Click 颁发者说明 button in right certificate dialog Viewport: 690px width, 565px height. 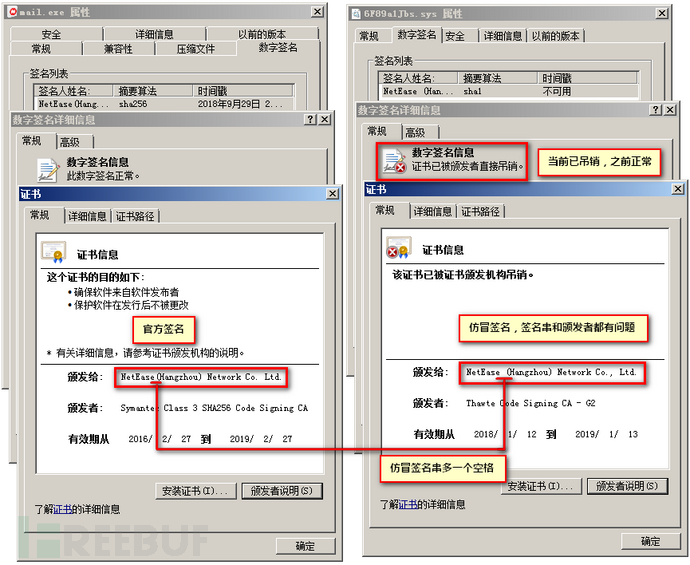[x=628, y=486]
